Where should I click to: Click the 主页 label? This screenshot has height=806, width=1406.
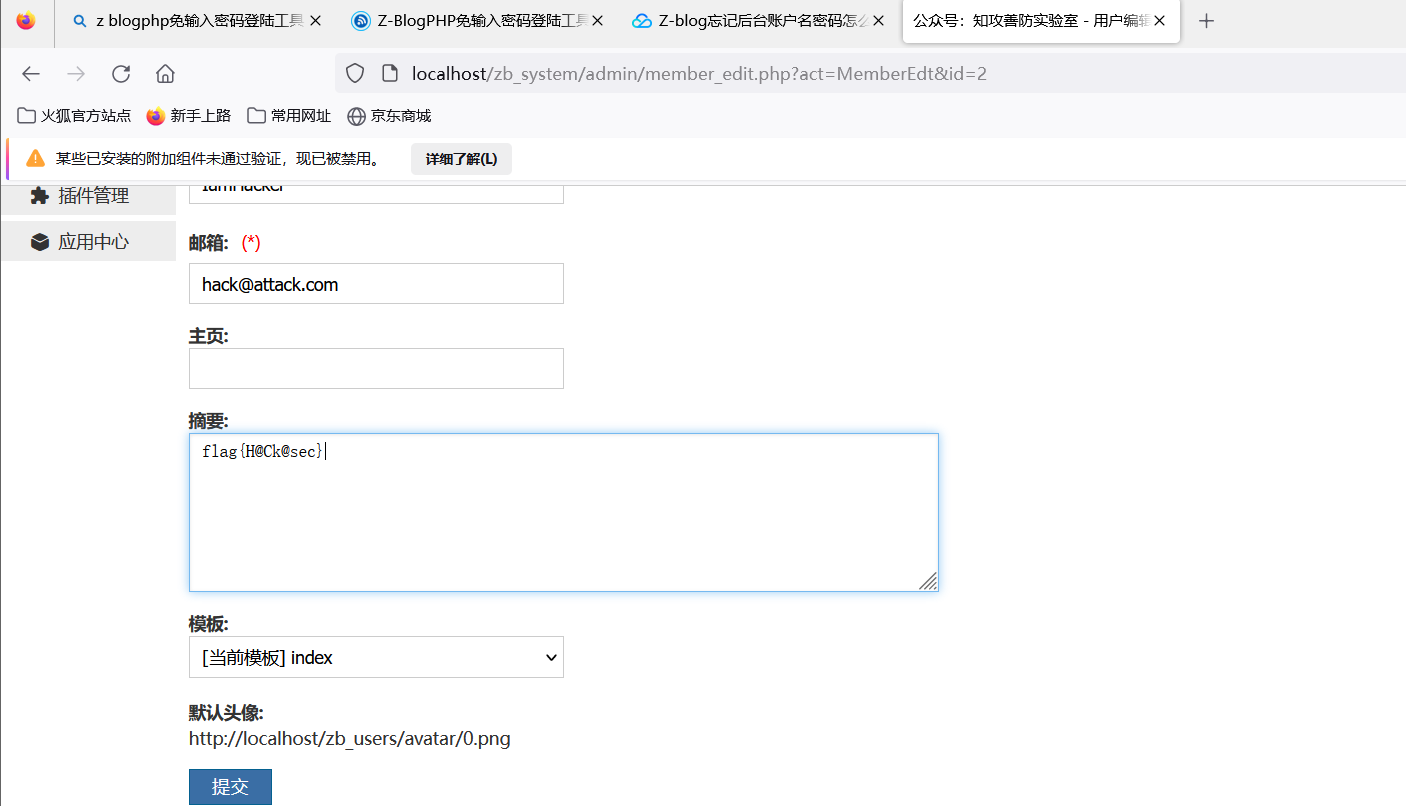click(x=209, y=337)
